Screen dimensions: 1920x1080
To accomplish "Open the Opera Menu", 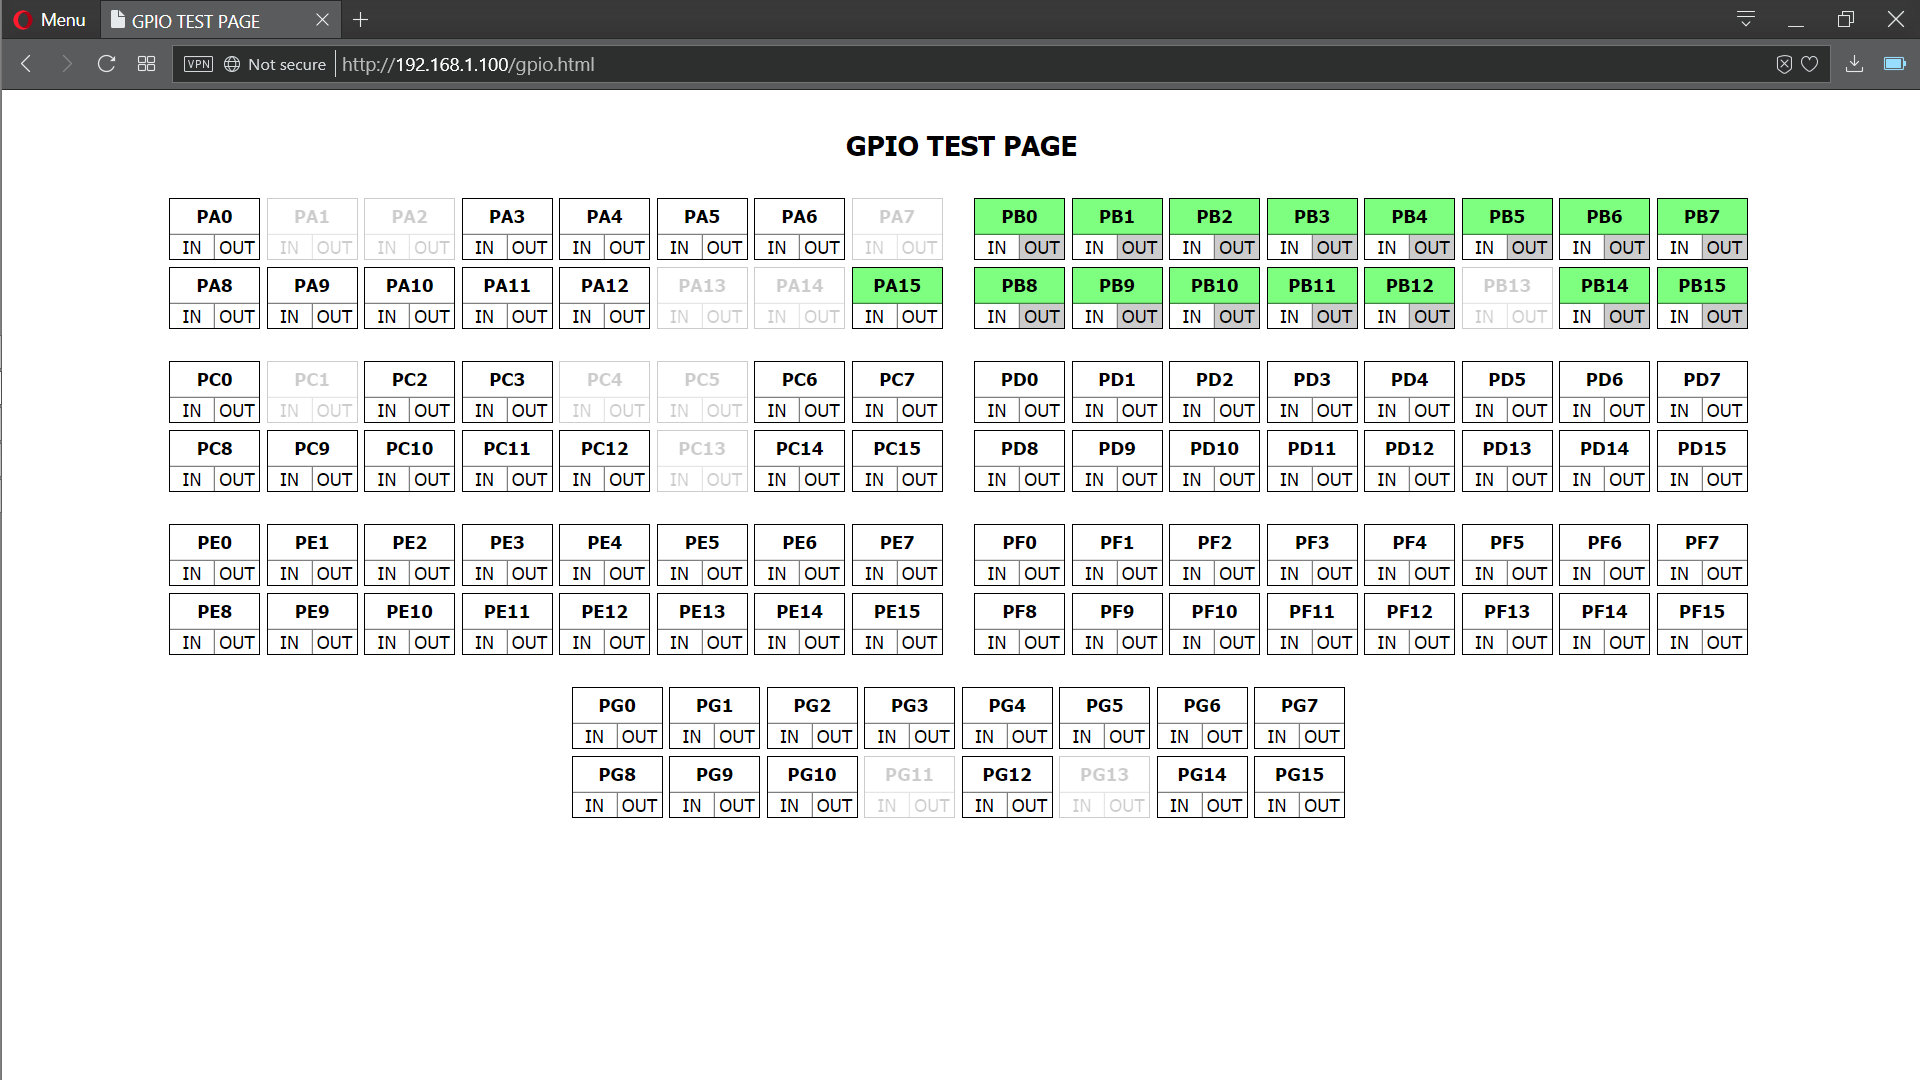I will point(50,20).
